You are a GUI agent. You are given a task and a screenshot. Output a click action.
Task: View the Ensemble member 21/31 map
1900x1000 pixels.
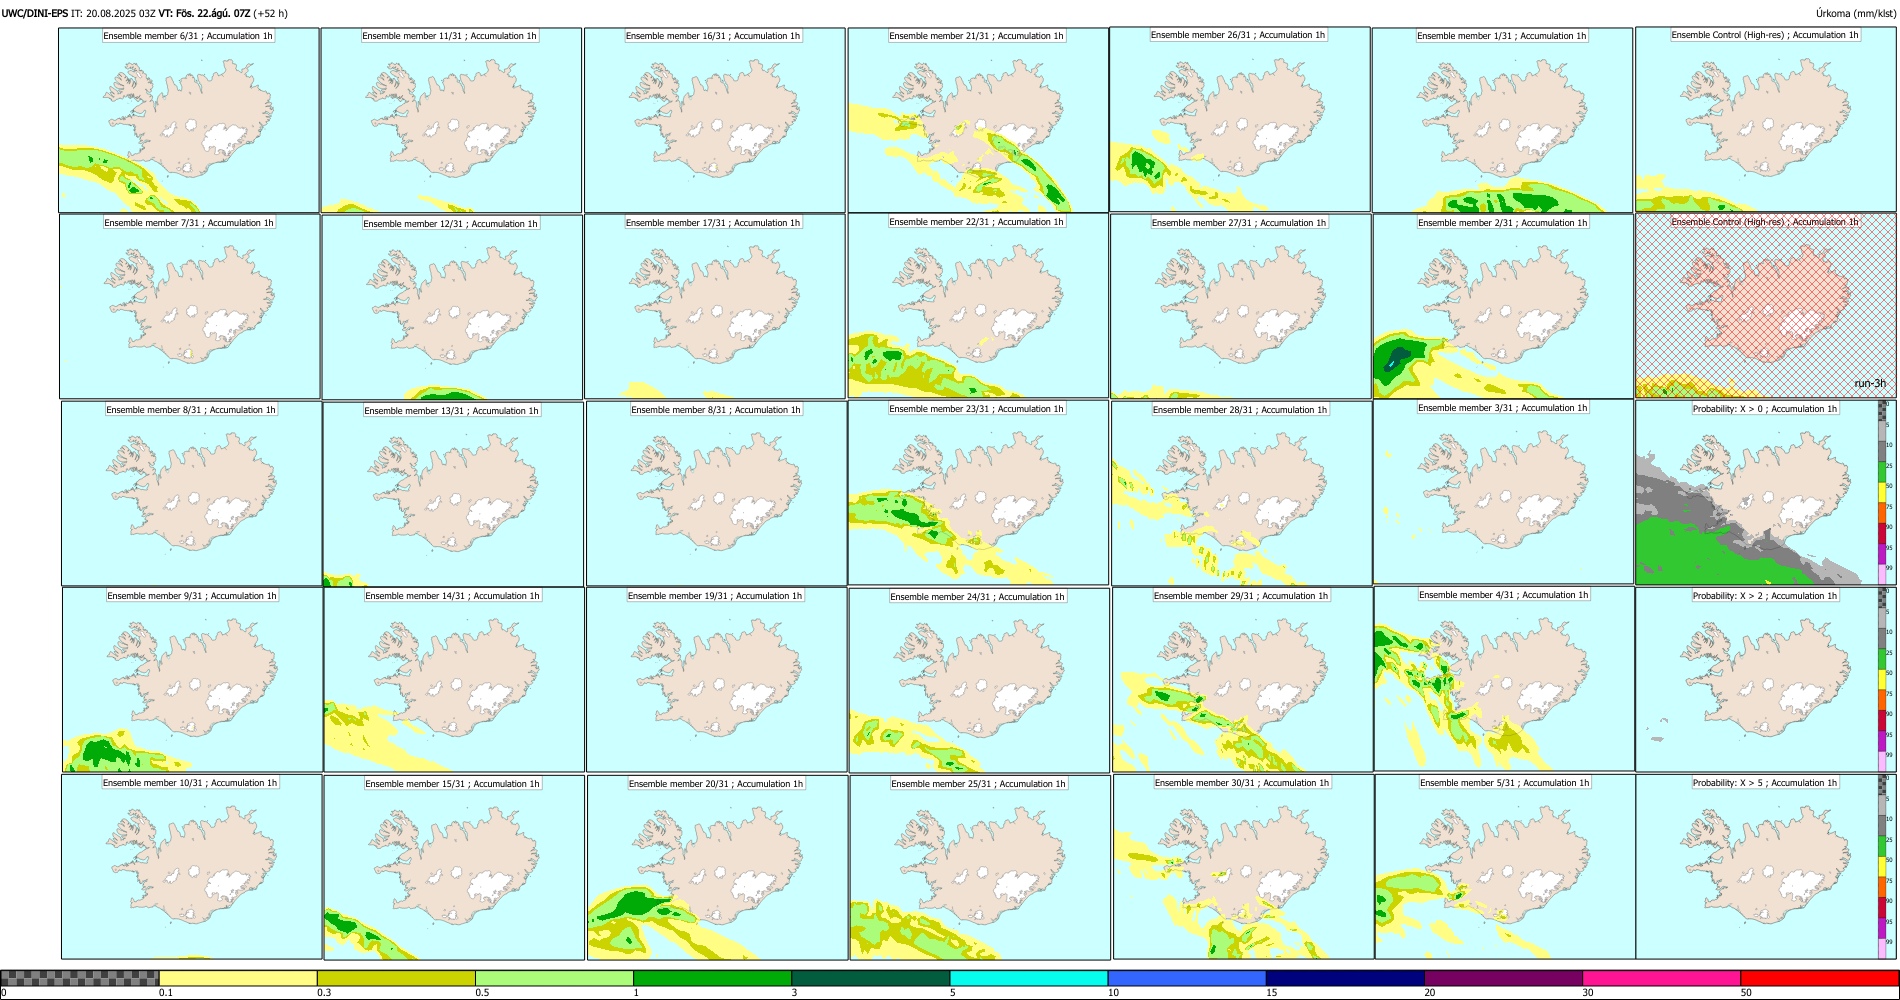coord(977,119)
